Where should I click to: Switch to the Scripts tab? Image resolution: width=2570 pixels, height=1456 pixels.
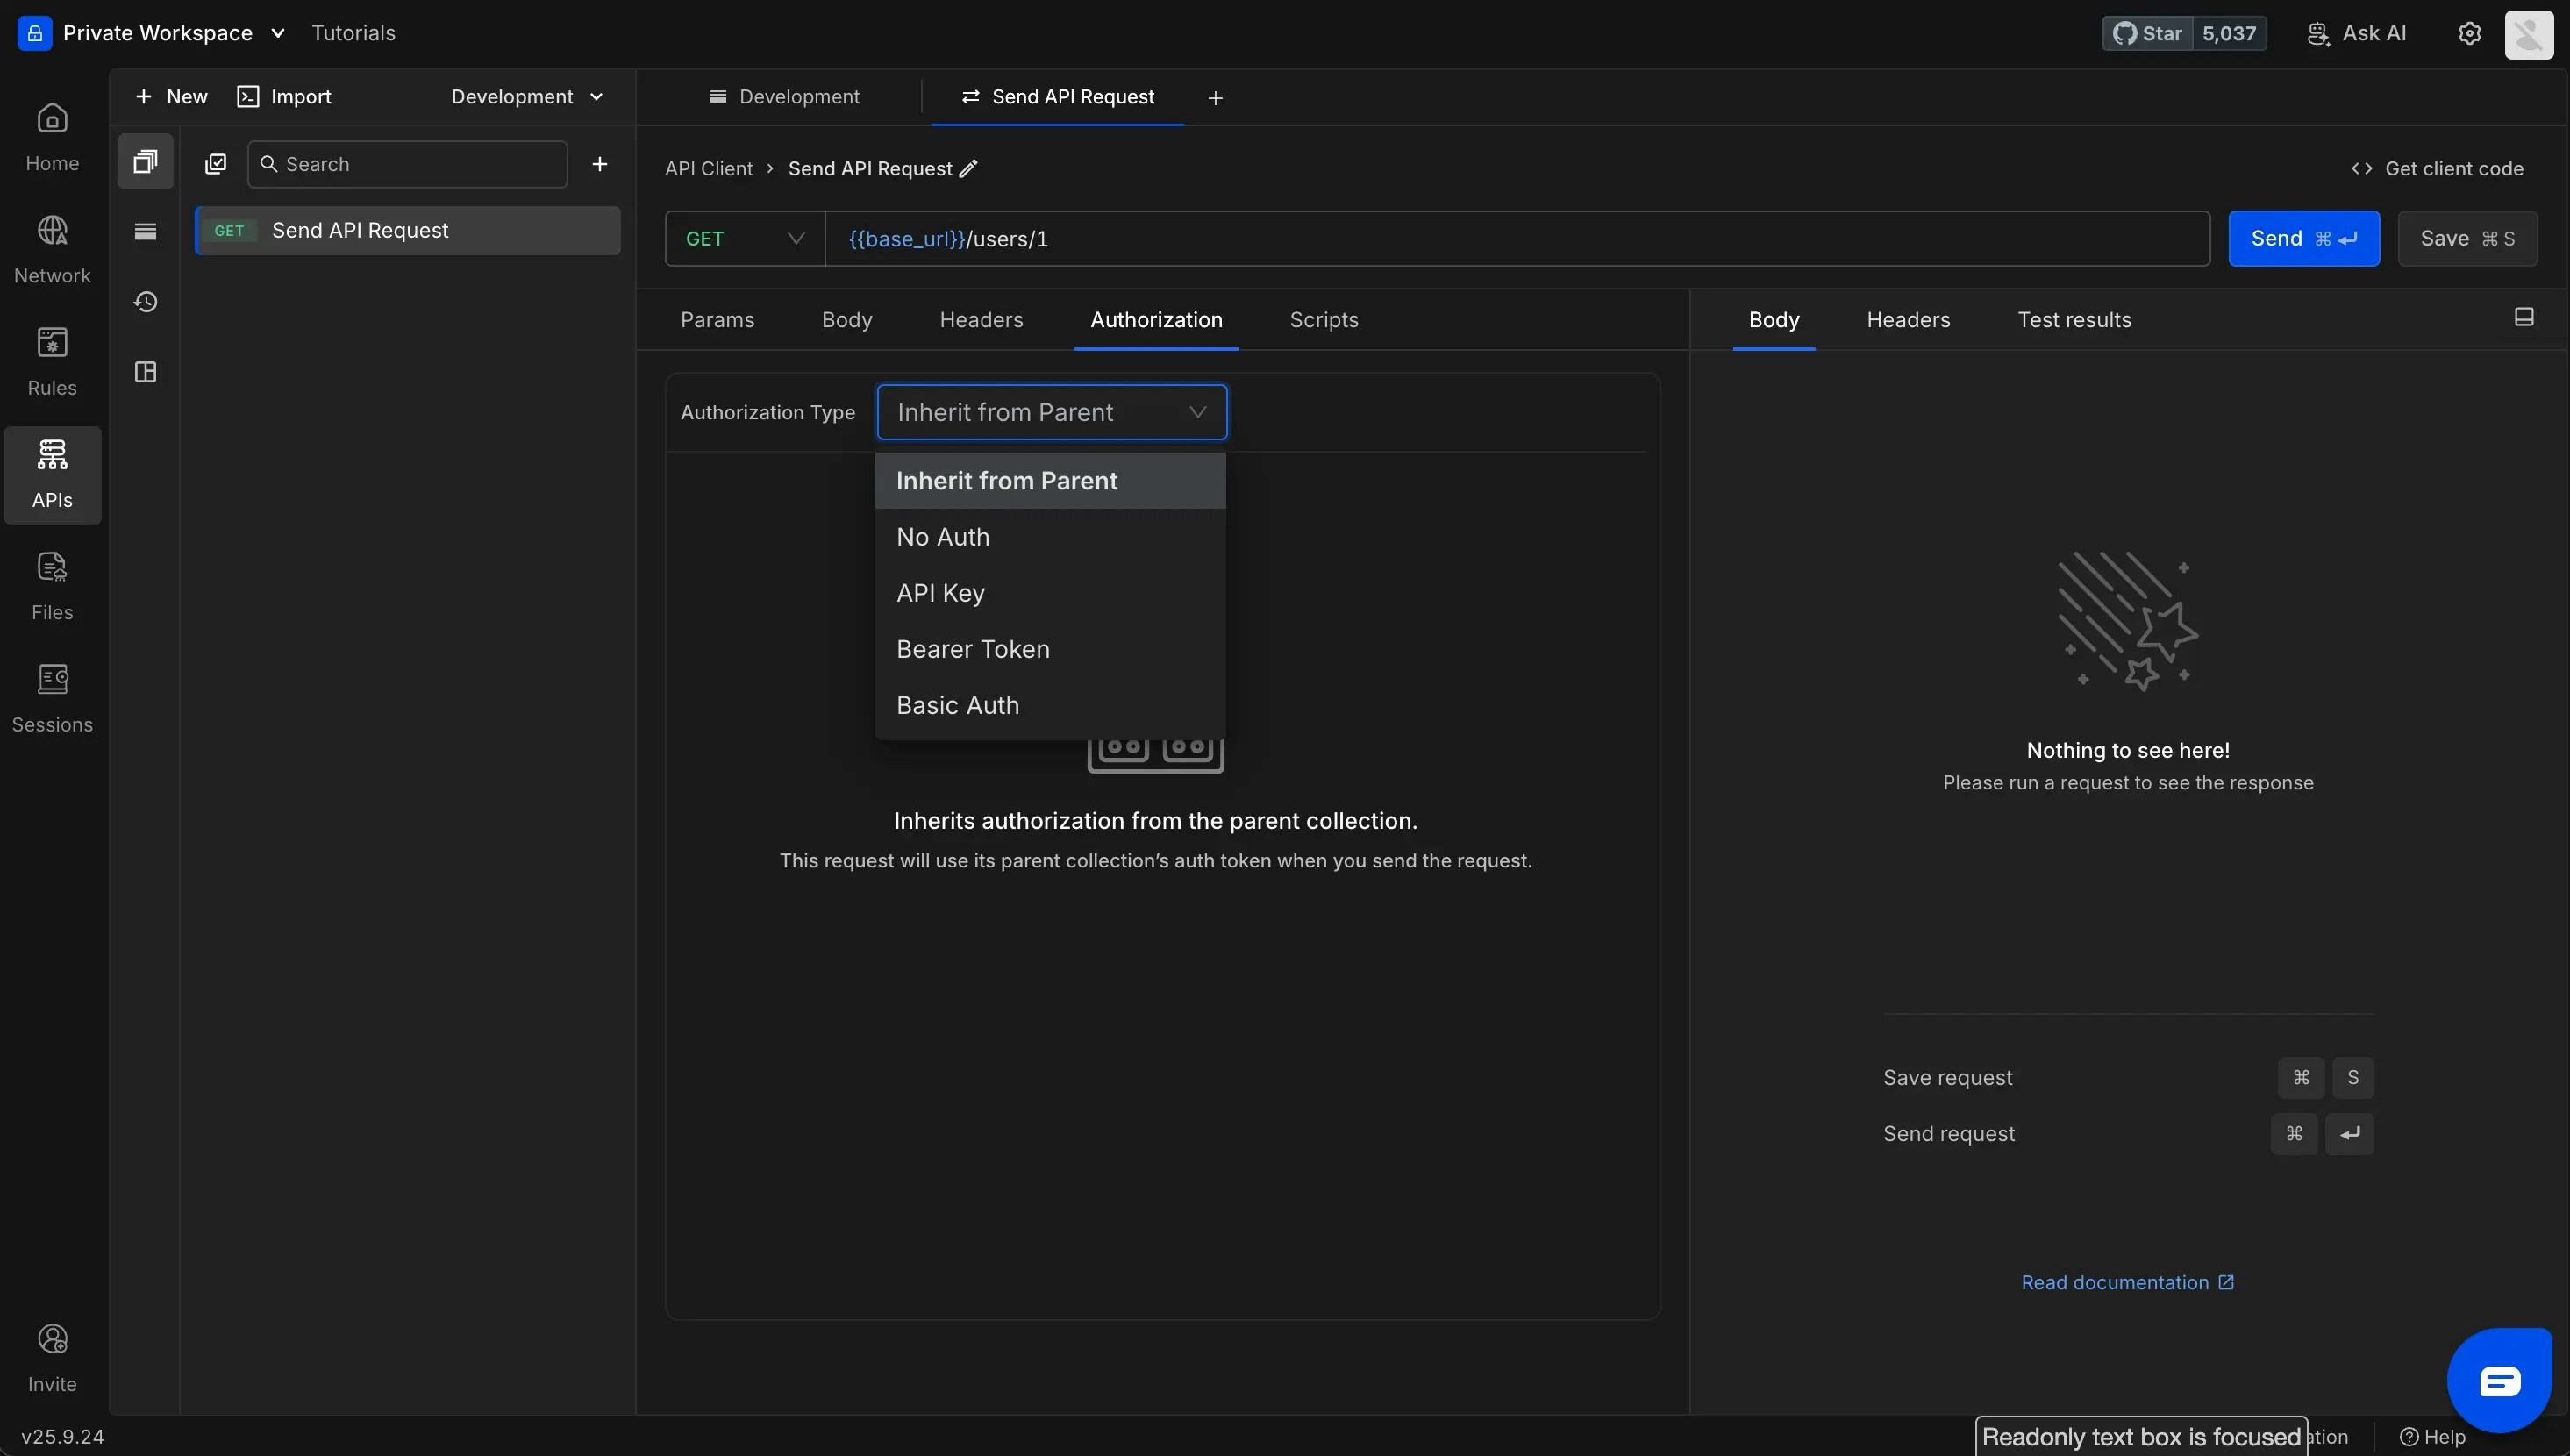(x=1323, y=320)
